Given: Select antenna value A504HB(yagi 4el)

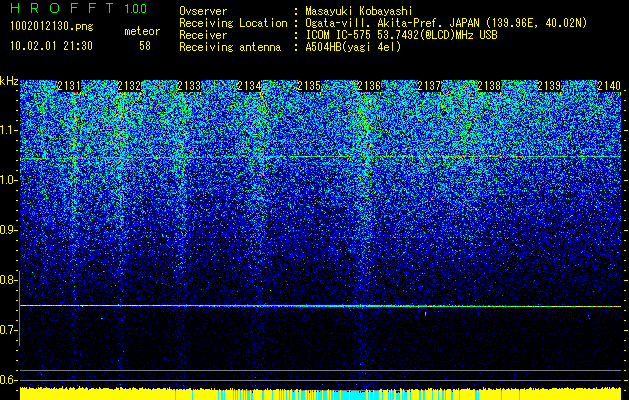Looking at the screenshot, I should click(353, 47).
